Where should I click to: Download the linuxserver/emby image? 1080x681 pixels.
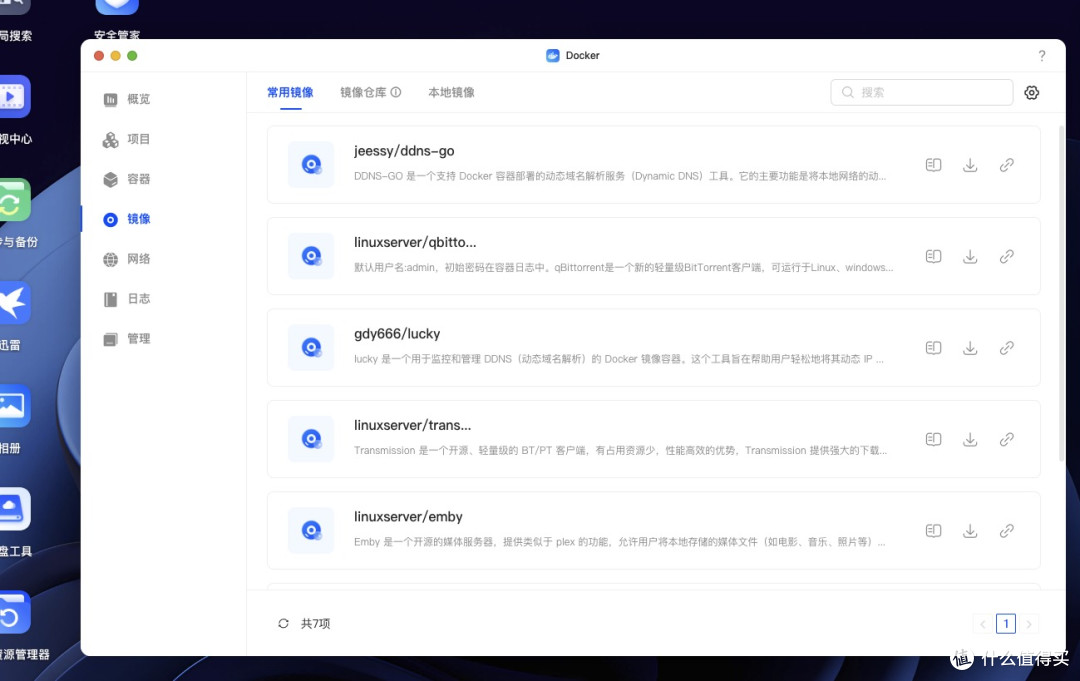970,531
